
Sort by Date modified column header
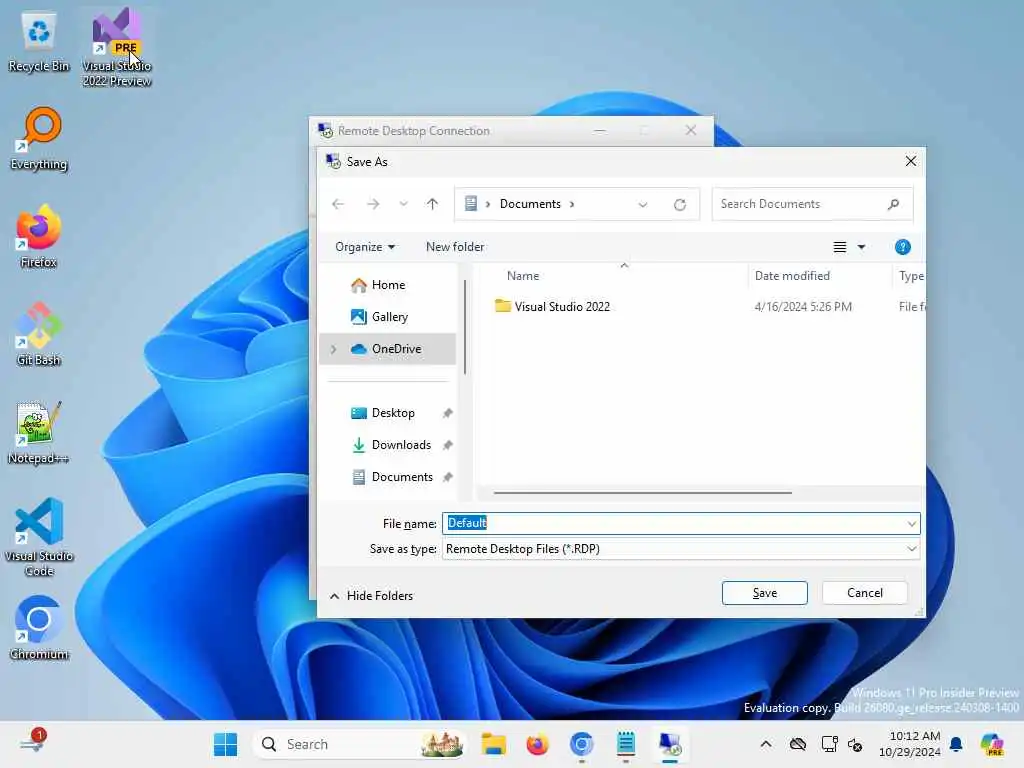click(x=792, y=276)
